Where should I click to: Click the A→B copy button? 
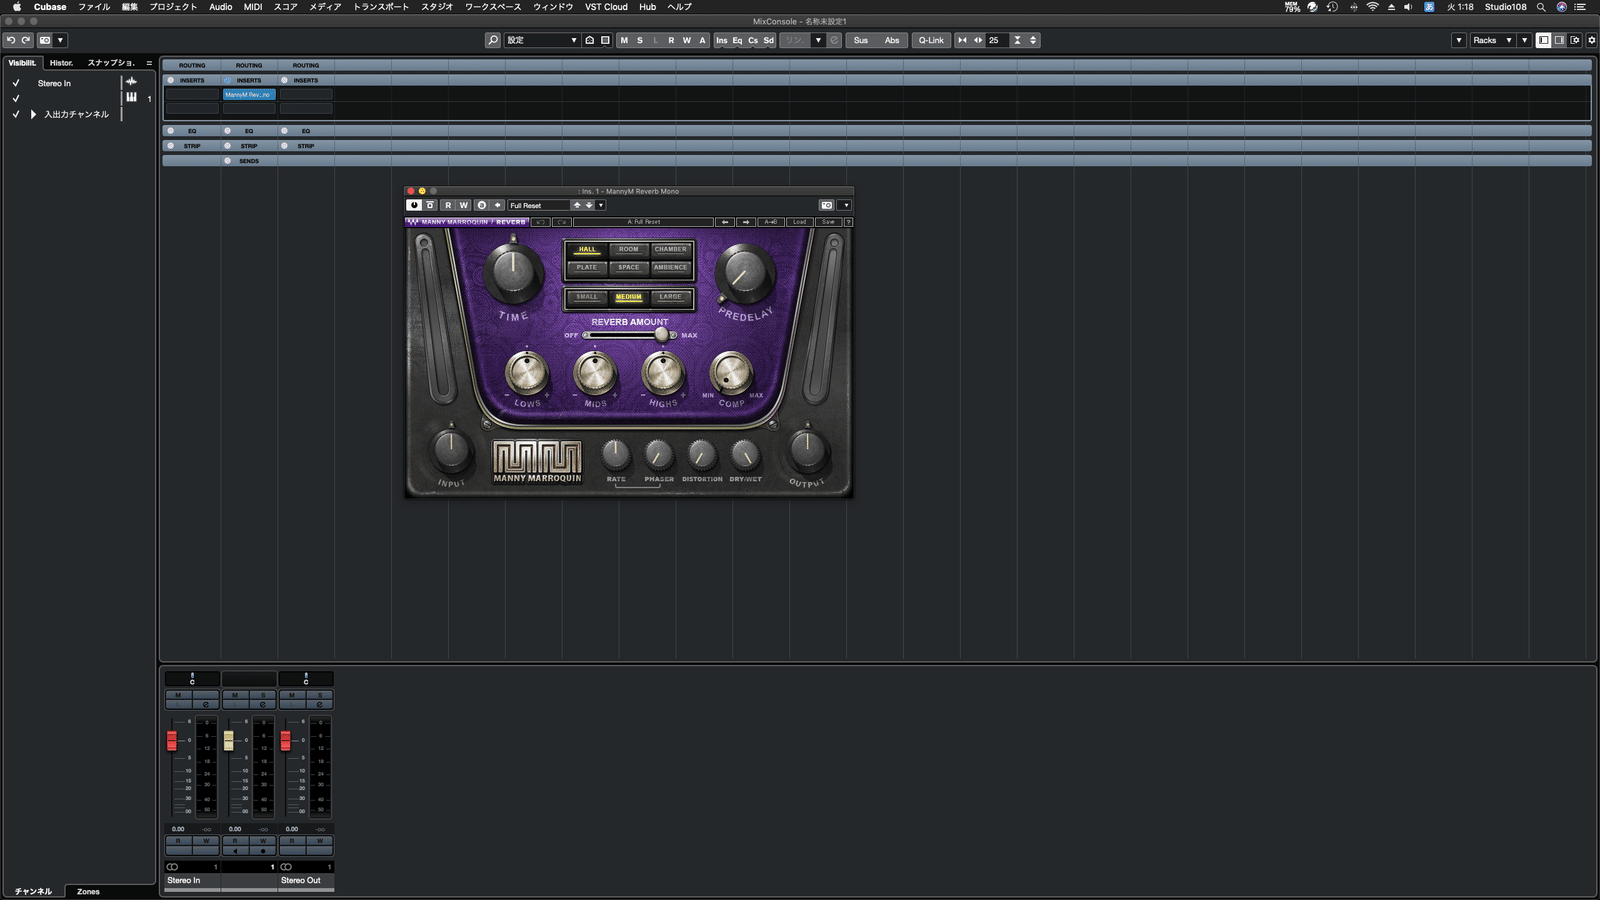tap(770, 222)
